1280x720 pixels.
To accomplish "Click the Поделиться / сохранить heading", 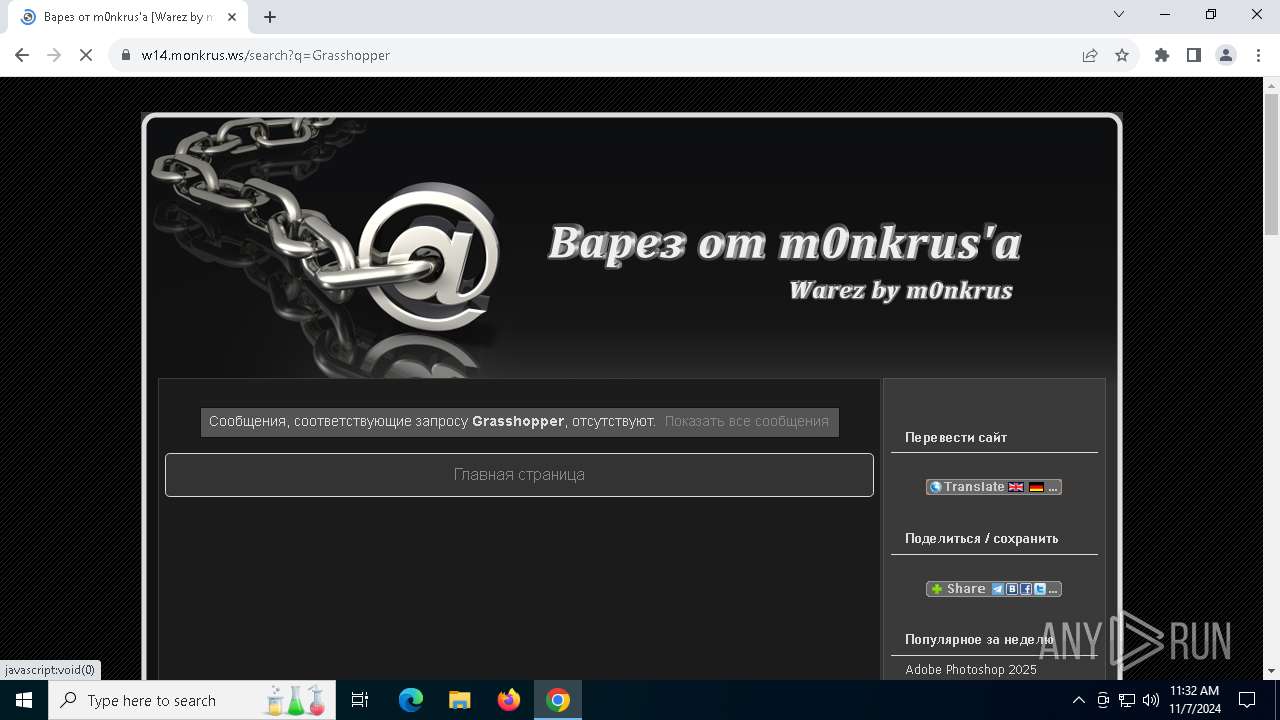I will click(981, 538).
